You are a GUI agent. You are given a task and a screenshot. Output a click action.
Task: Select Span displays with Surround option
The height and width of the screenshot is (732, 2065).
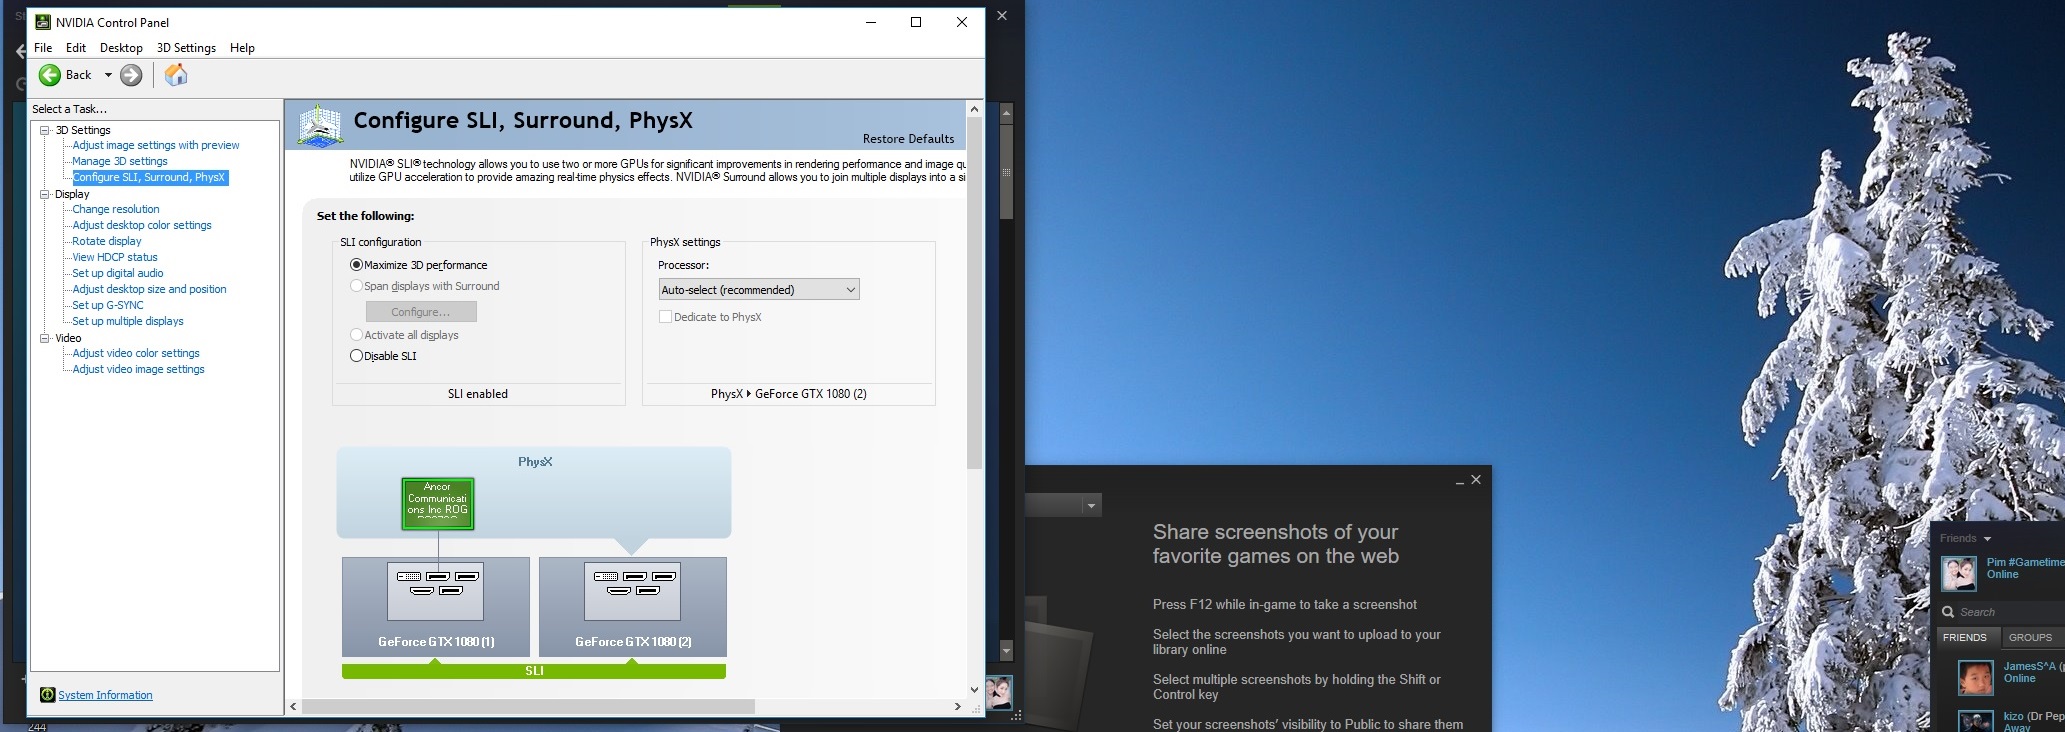(x=356, y=286)
